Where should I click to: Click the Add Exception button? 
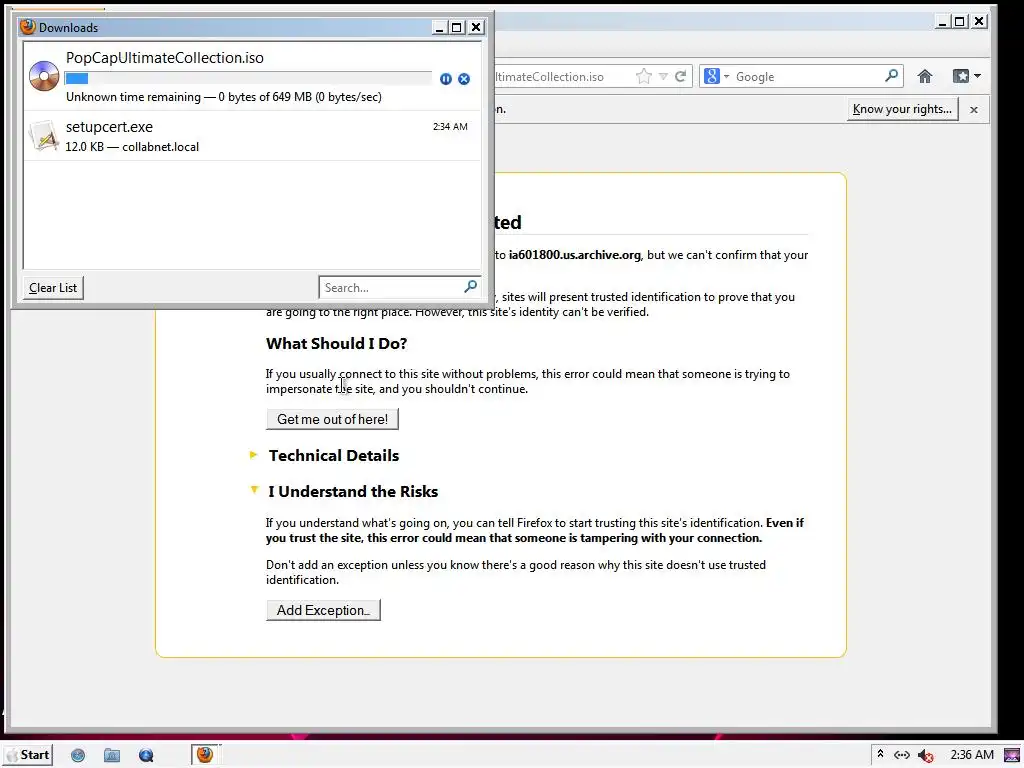(323, 610)
